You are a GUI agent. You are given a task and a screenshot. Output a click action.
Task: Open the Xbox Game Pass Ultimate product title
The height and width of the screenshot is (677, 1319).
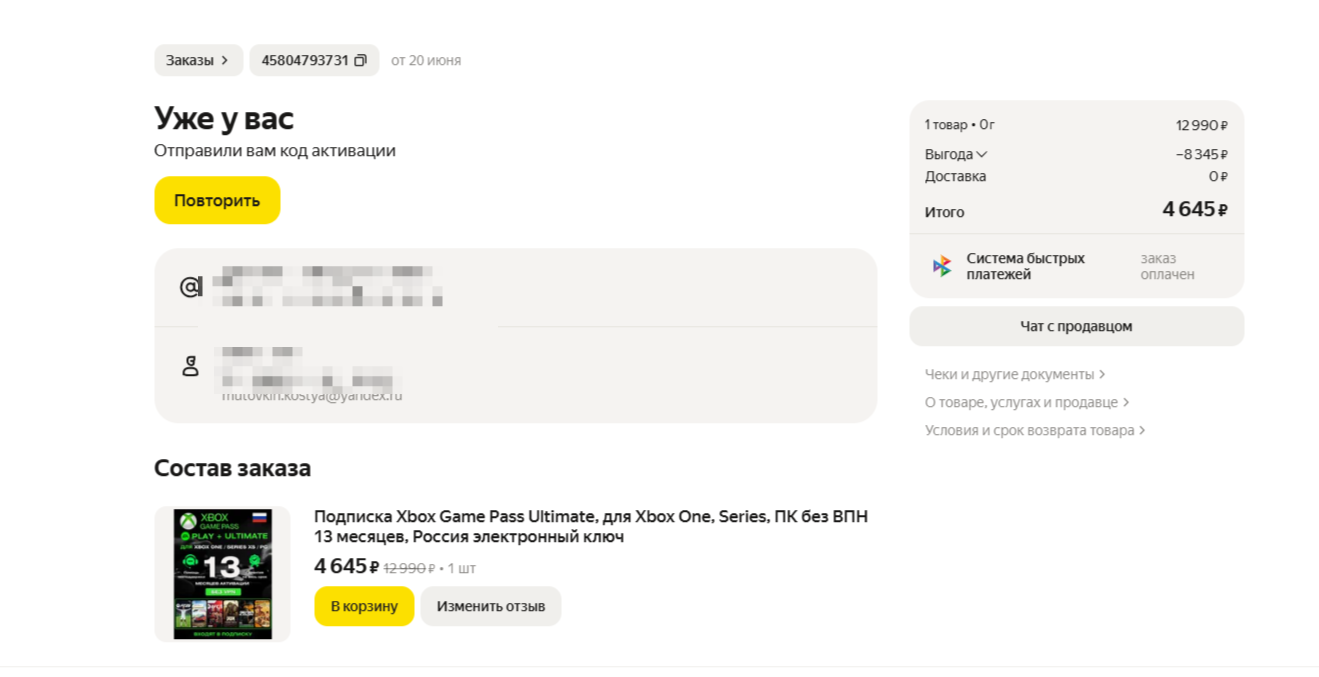point(591,527)
